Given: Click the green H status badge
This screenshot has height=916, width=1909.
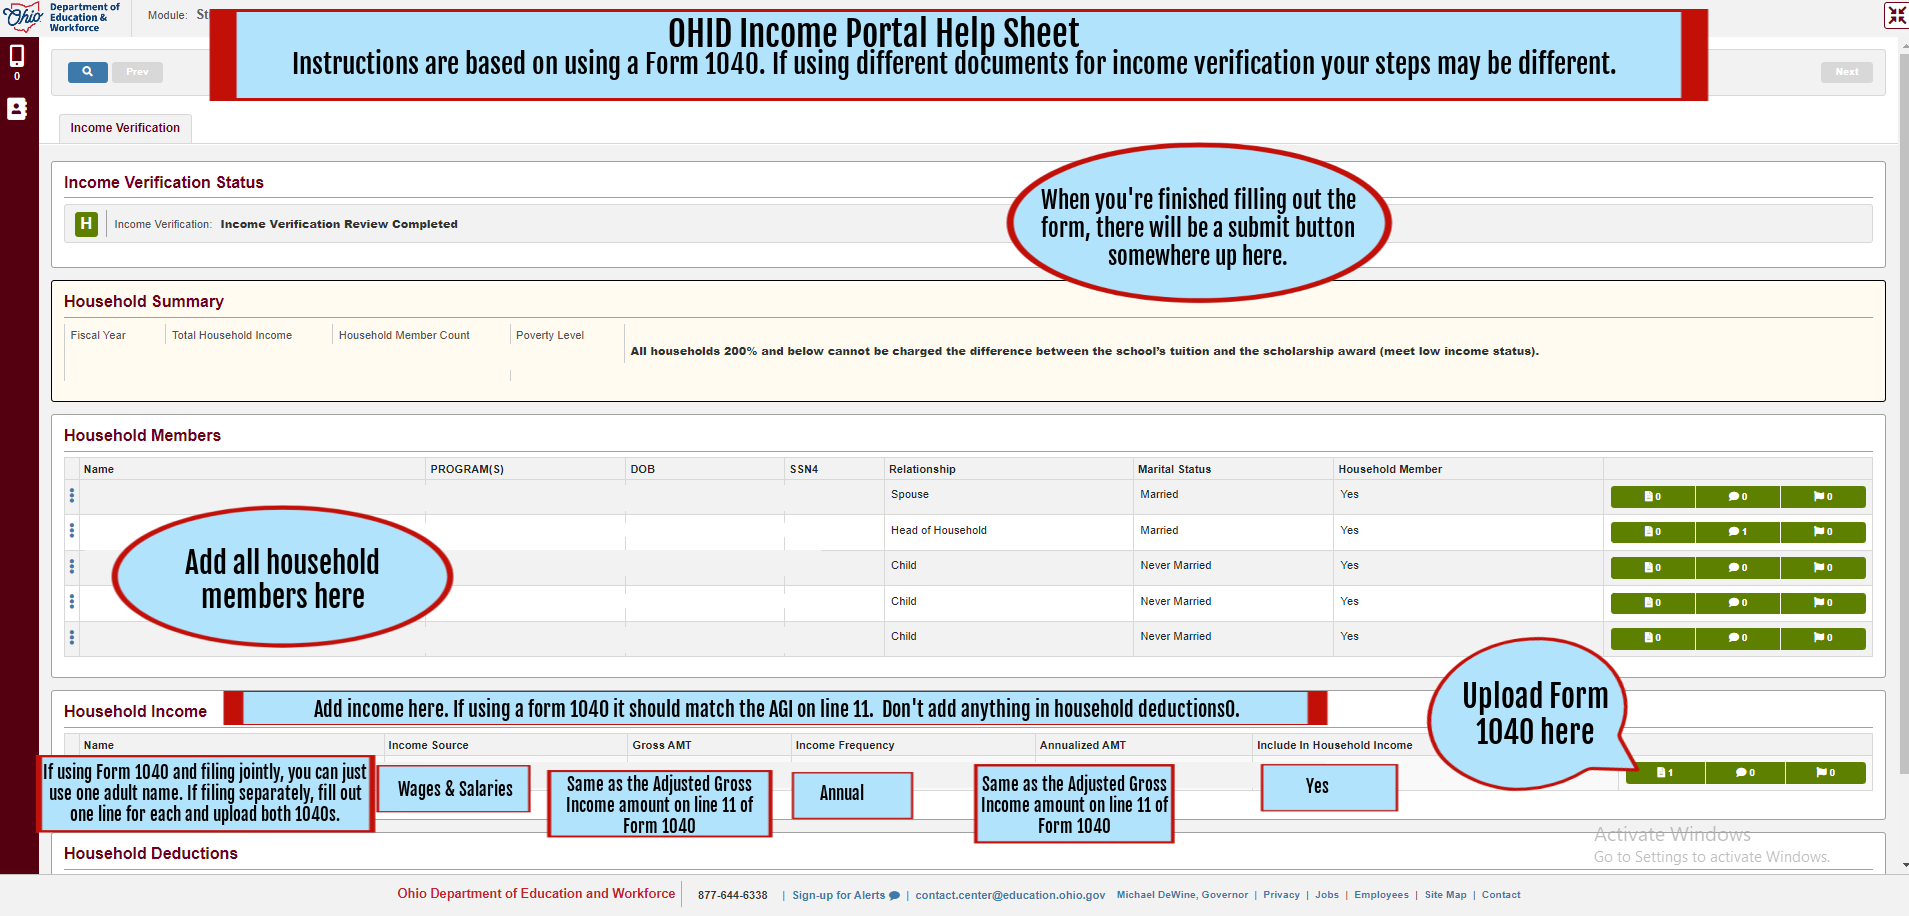Looking at the screenshot, I should pyautogui.click(x=86, y=224).
